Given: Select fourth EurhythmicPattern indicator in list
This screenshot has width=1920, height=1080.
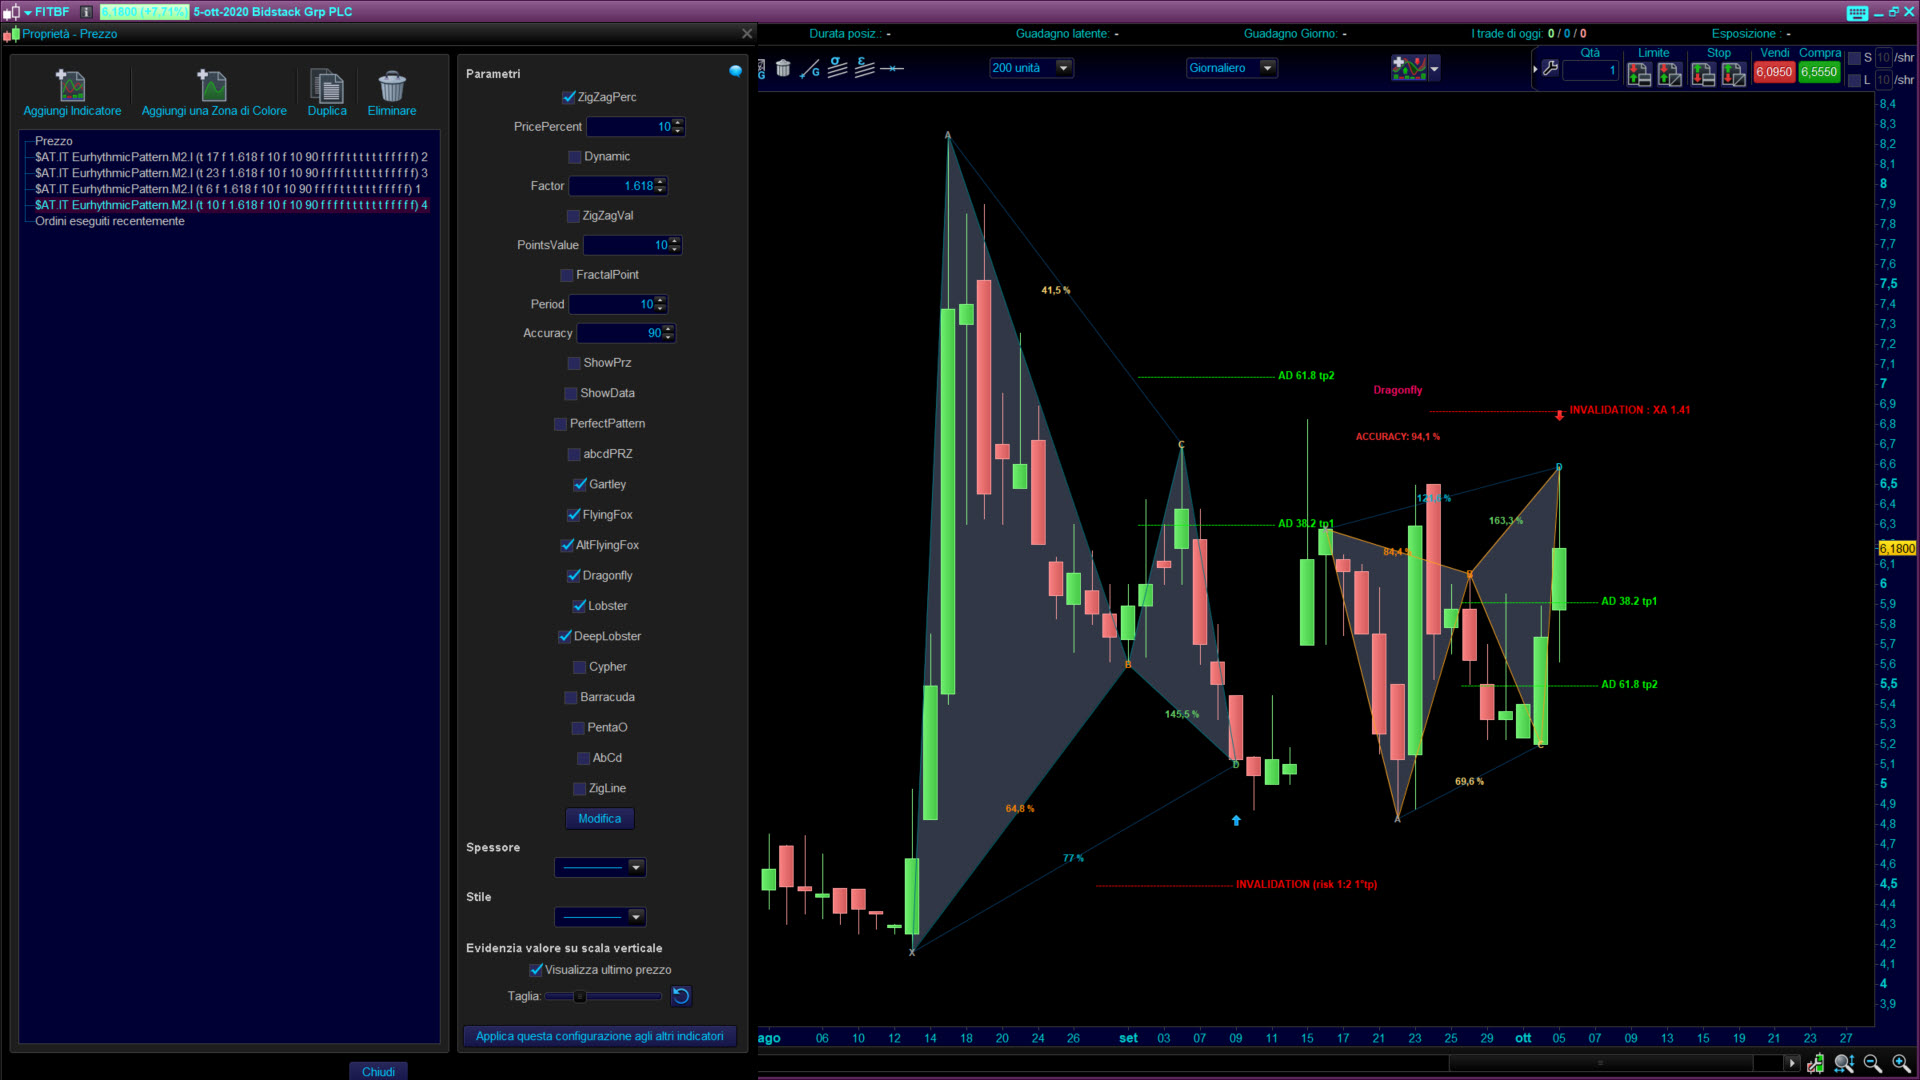Looking at the screenshot, I should point(230,205).
